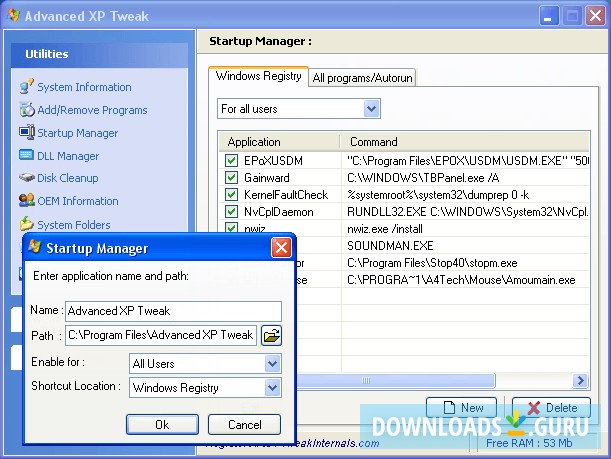Open Disk Cleanup utility
The image size is (611, 459).
pos(67,178)
